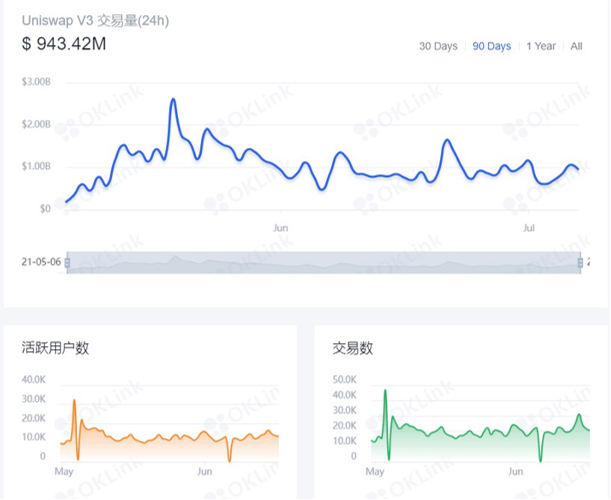Click the 50.0K label on transactions chart
The width and height of the screenshot is (611, 500).
coord(344,380)
